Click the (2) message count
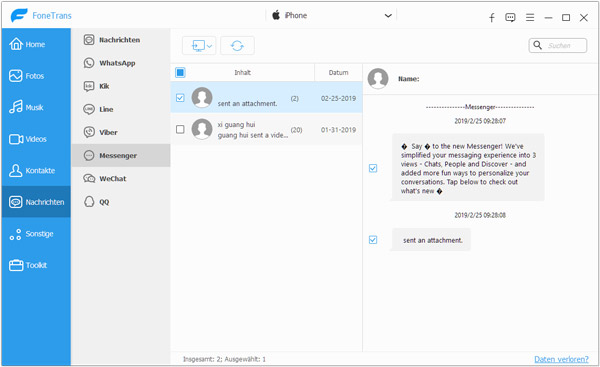 [x=294, y=98]
